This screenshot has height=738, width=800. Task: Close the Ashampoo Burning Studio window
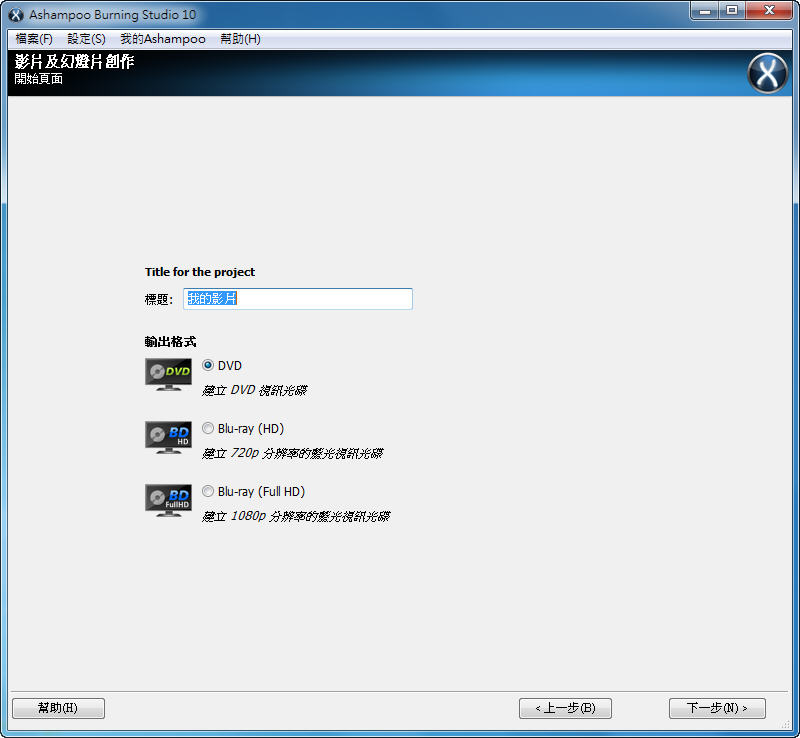[x=769, y=11]
